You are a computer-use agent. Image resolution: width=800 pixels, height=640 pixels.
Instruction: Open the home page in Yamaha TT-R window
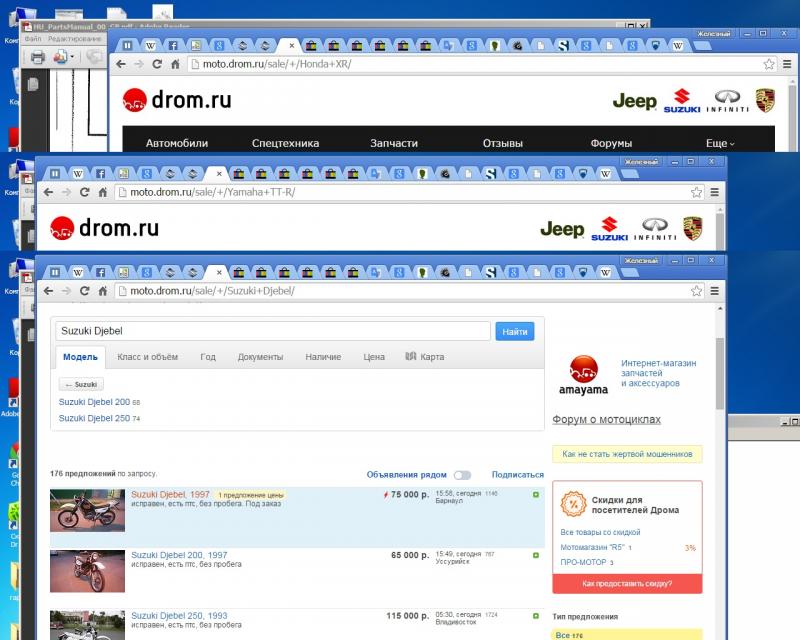(103, 192)
